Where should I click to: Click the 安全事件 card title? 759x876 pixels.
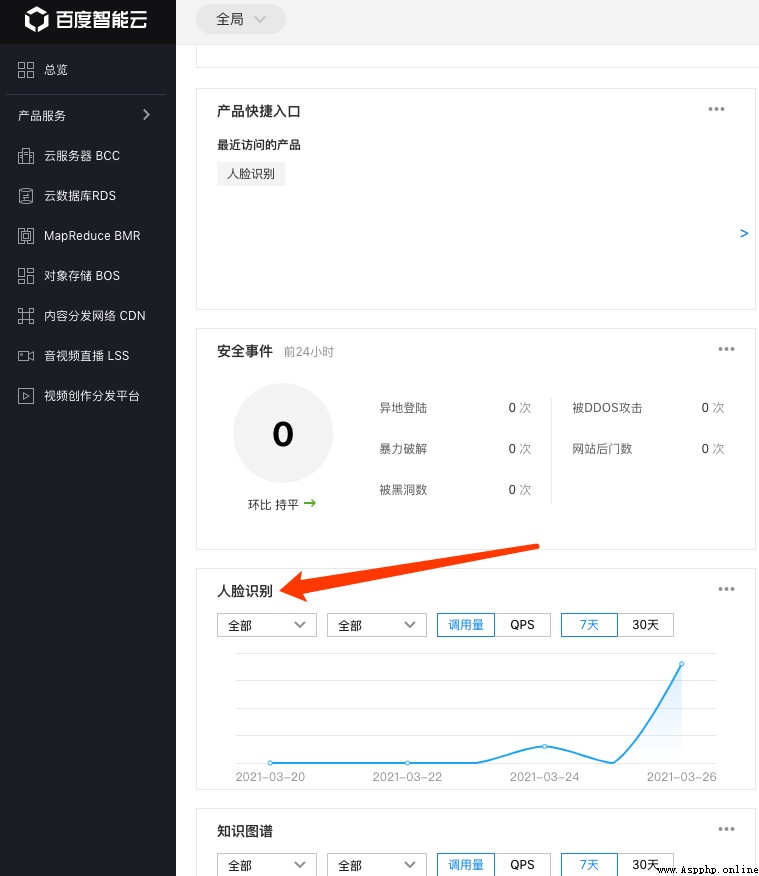(x=245, y=351)
